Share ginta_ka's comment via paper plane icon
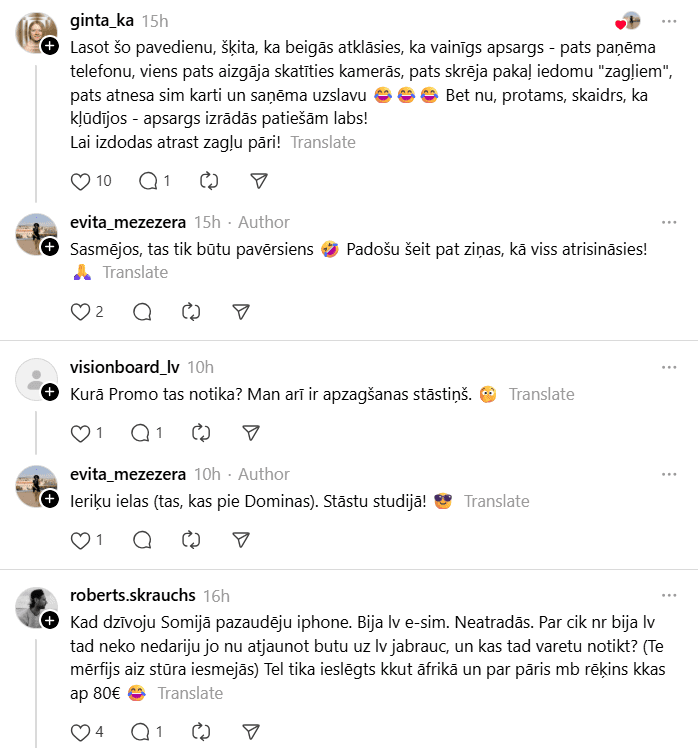This screenshot has width=698, height=748. (258, 181)
